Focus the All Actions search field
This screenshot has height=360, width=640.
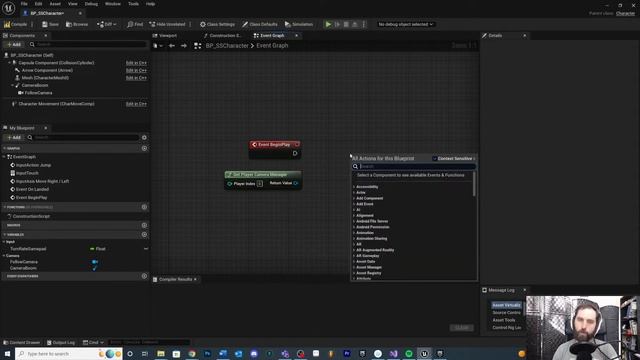pyautogui.click(x=414, y=167)
